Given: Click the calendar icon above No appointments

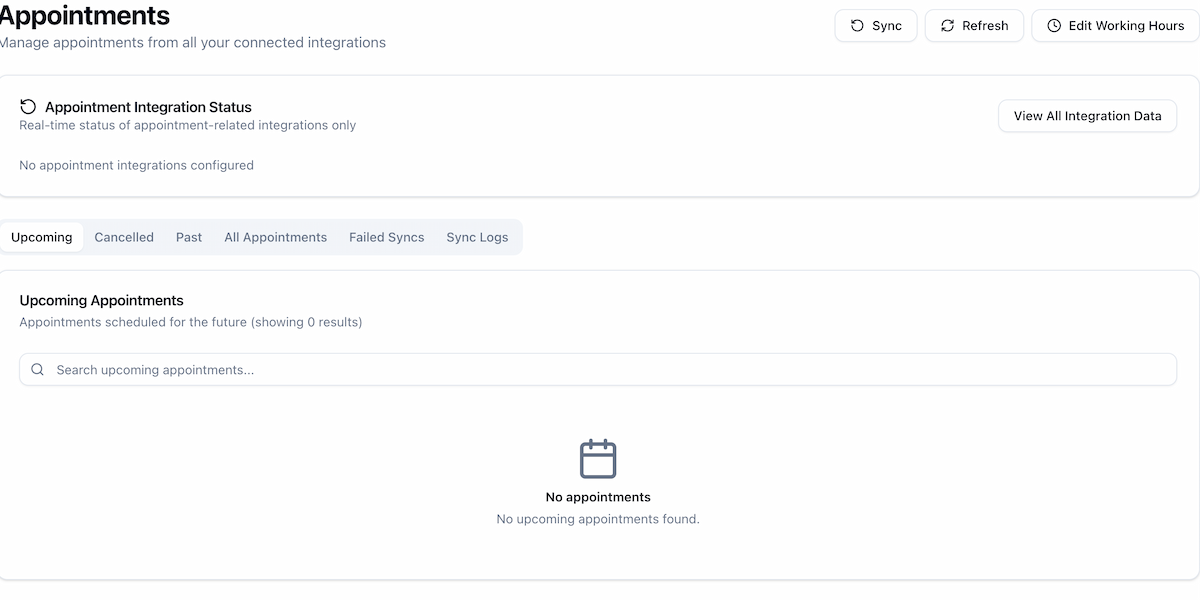Looking at the screenshot, I should point(598,458).
